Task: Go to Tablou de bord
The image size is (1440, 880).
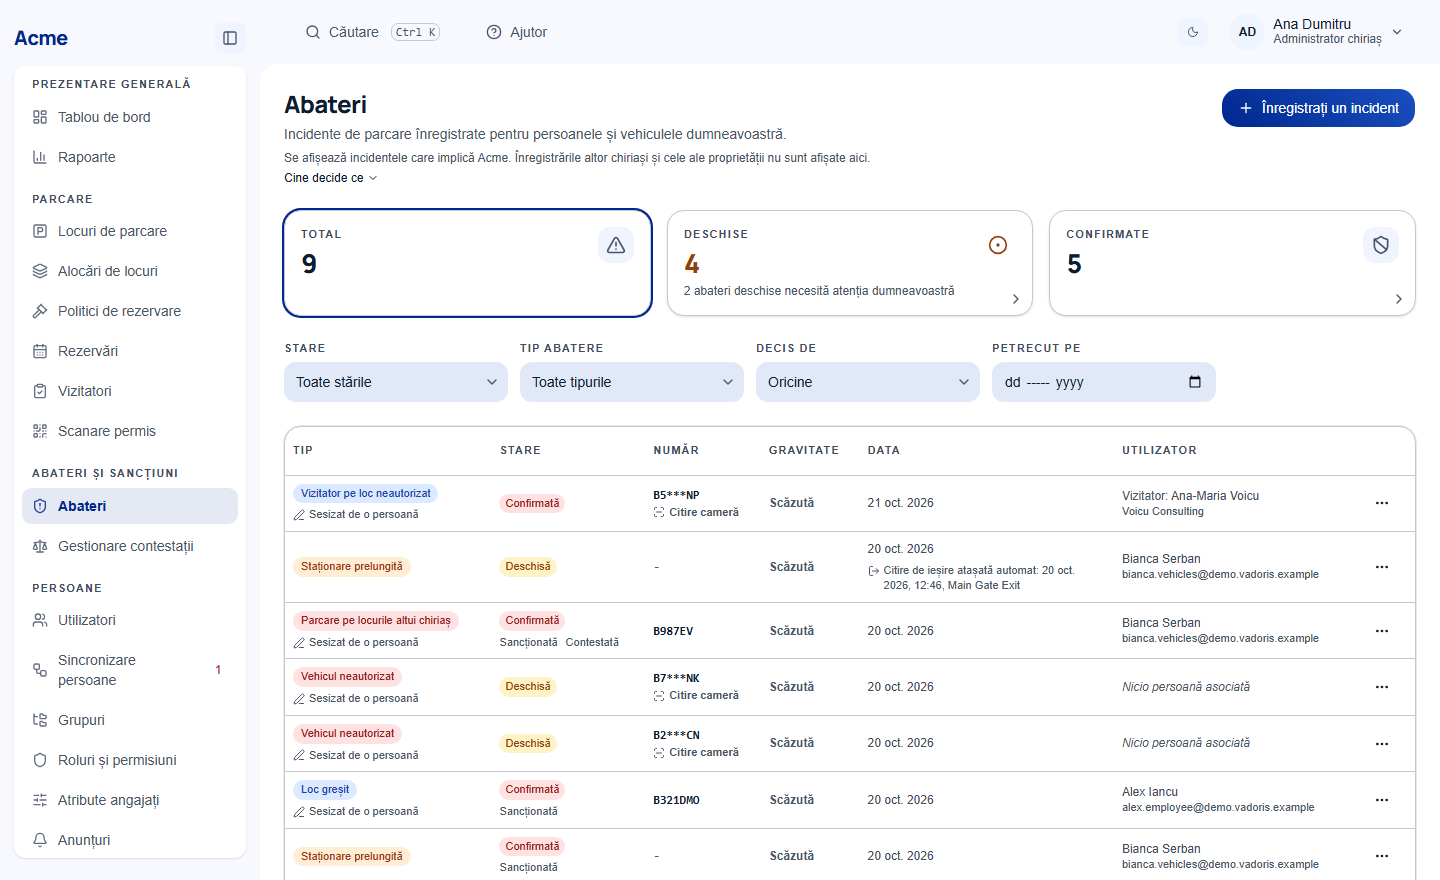Action: [x=130, y=117]
